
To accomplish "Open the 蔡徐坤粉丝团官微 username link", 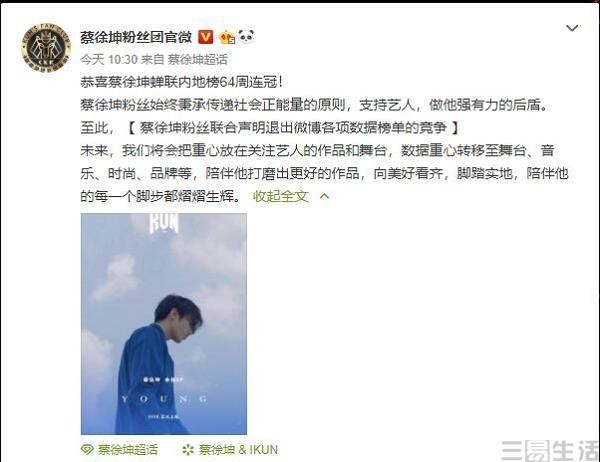I will (136, 37).
